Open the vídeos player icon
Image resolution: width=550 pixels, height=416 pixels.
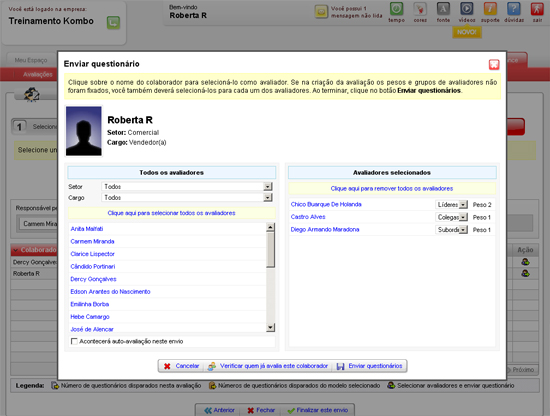(x=467, y=9)
